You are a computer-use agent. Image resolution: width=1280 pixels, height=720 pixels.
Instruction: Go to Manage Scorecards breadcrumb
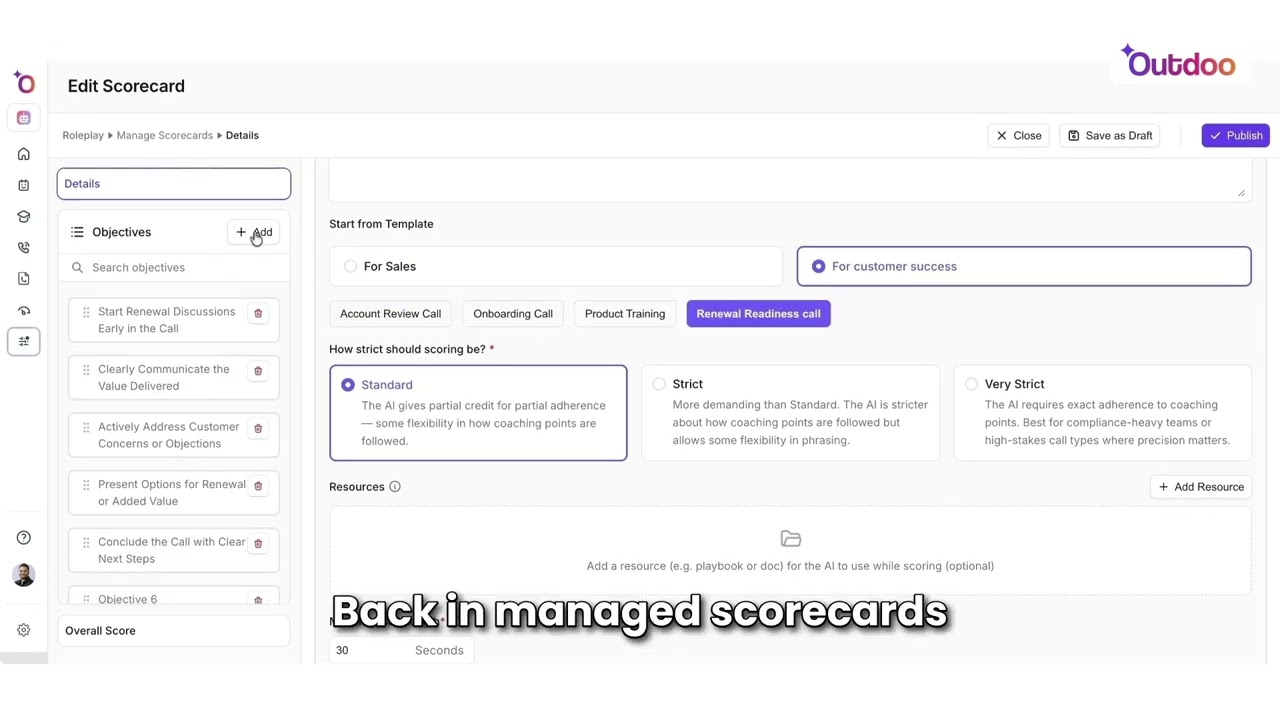(165, 135)
